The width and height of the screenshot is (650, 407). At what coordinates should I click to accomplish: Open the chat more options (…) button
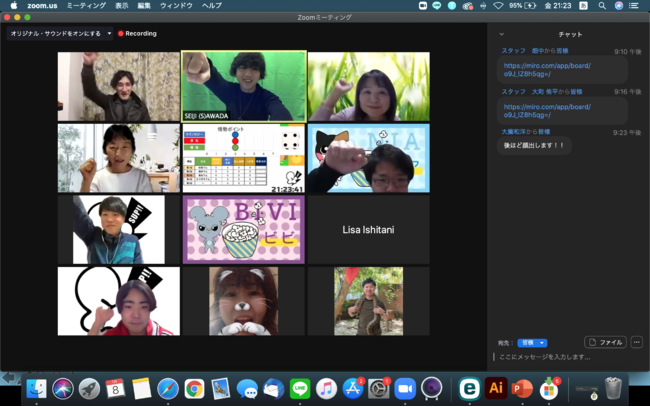coord(636,342)
